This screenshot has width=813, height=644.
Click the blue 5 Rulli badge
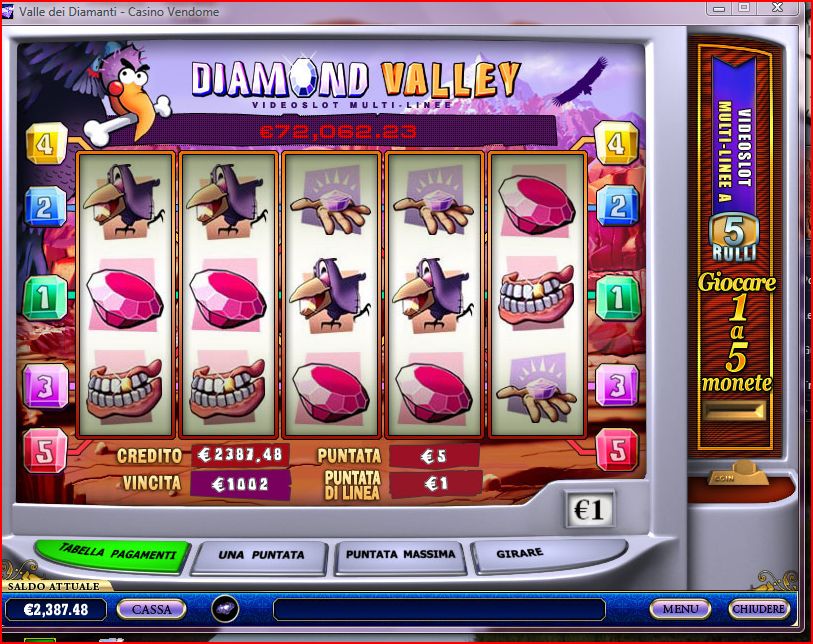[734, 235]
